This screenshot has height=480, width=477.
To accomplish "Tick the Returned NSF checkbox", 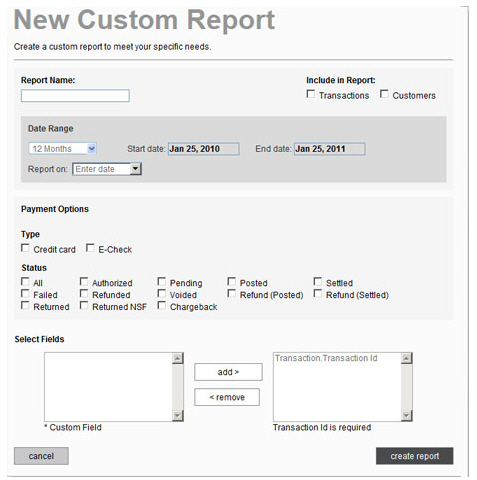I will pos(84,306).
